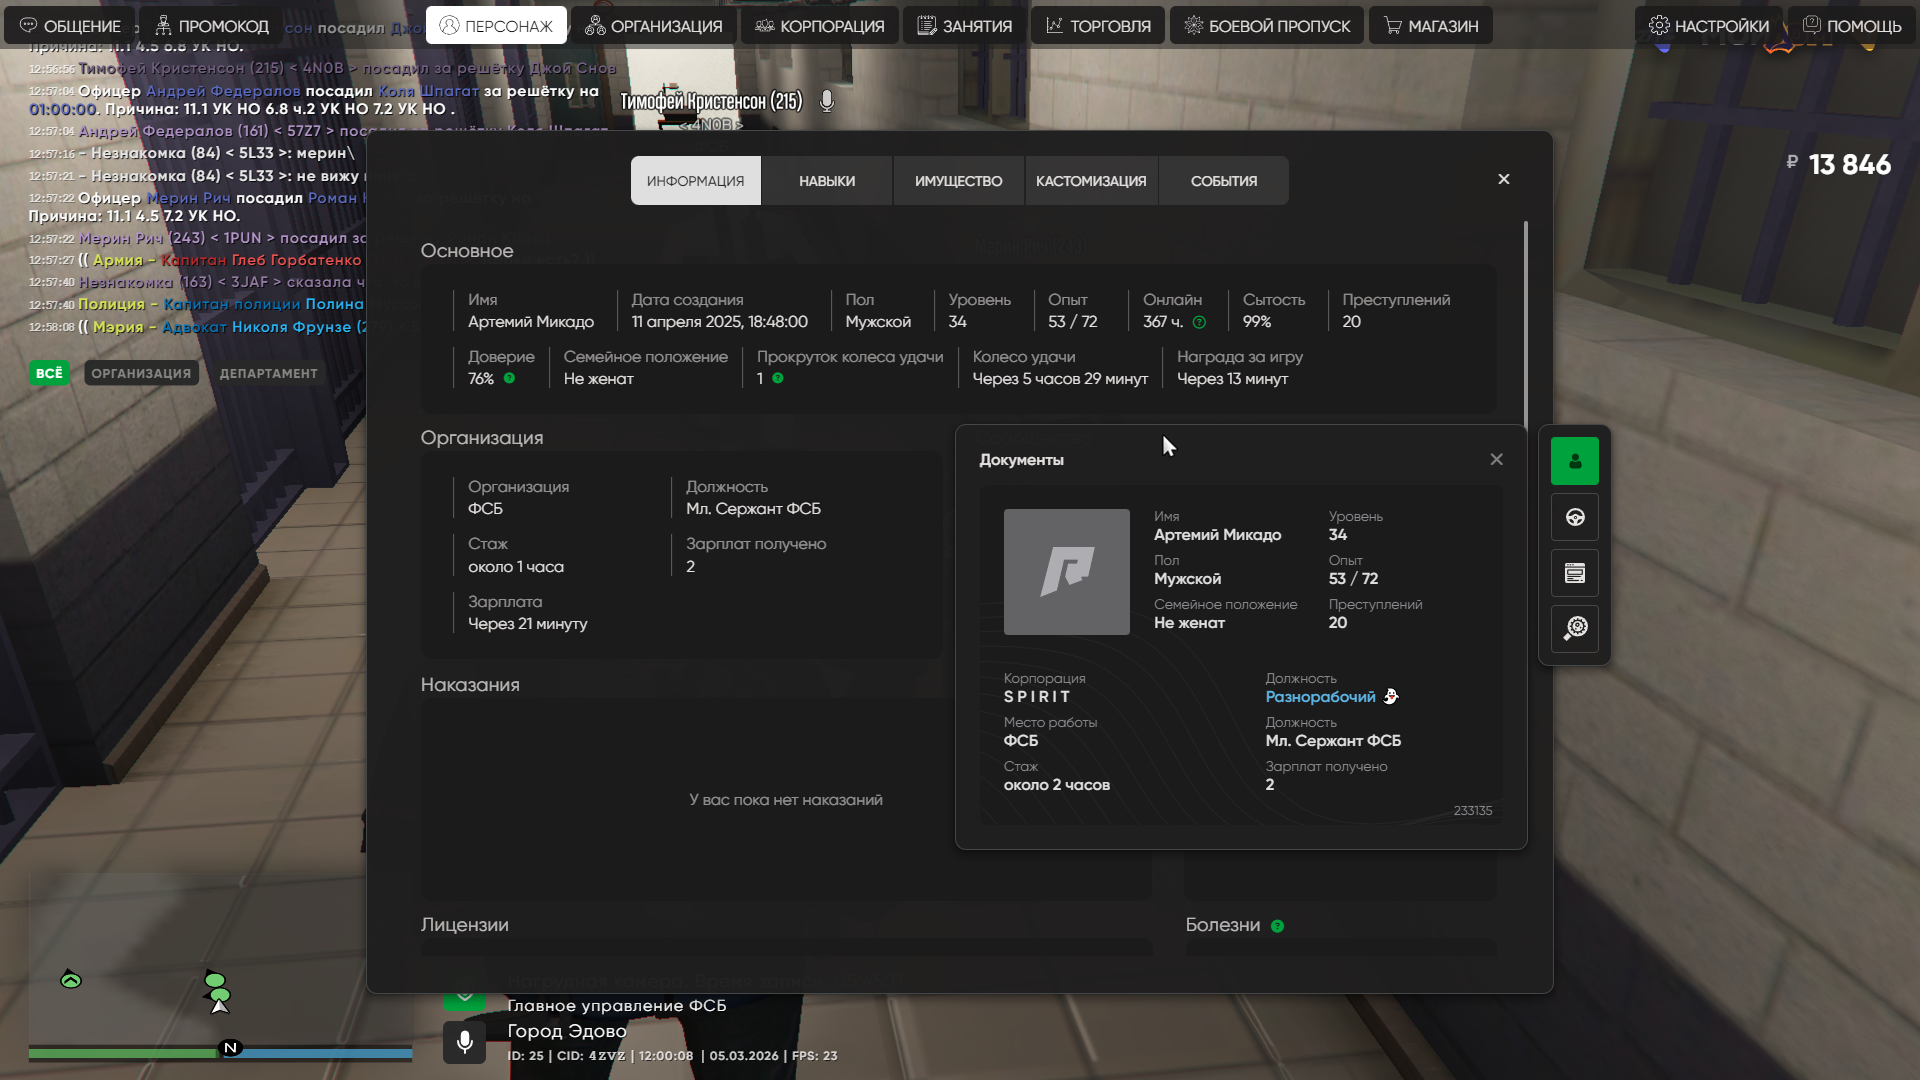The image size is (1920, 1080).
Task: Select the ВСЁ chat filter
Action: pyautogui.click(x=49, y=373)
